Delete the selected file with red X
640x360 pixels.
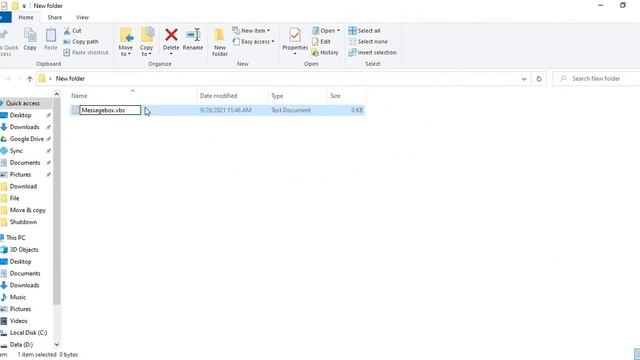tap(171, 39)
